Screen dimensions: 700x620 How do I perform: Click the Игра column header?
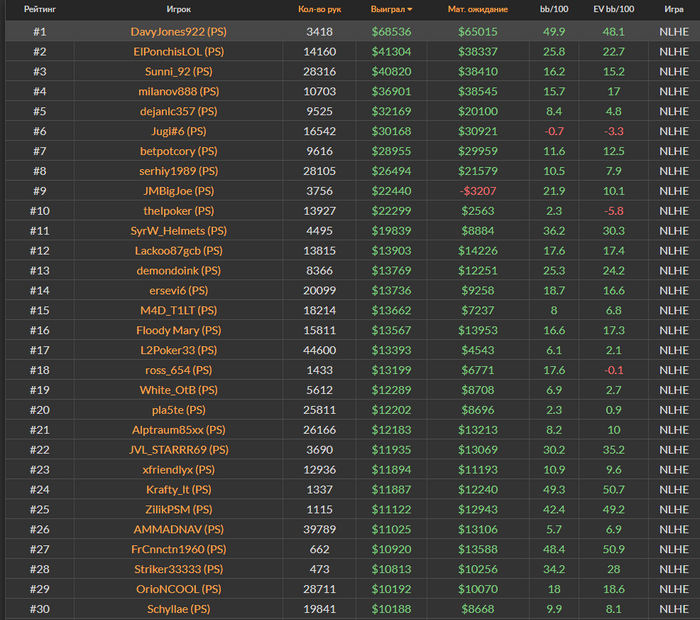pos(674,9)
